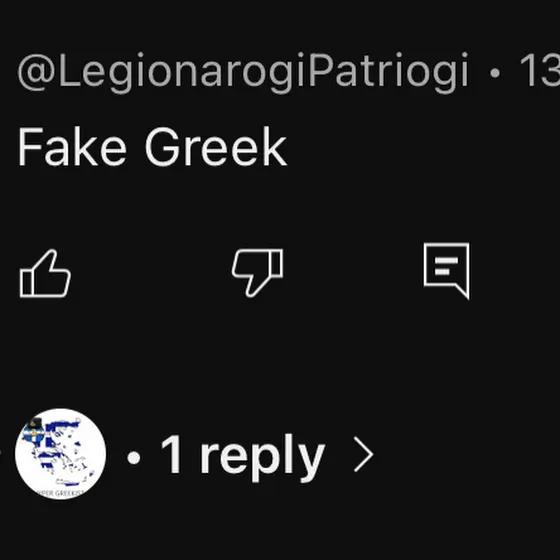Click the word "Fake" in the comment
This screenshot has height=560, width=560.
[72, 147]
